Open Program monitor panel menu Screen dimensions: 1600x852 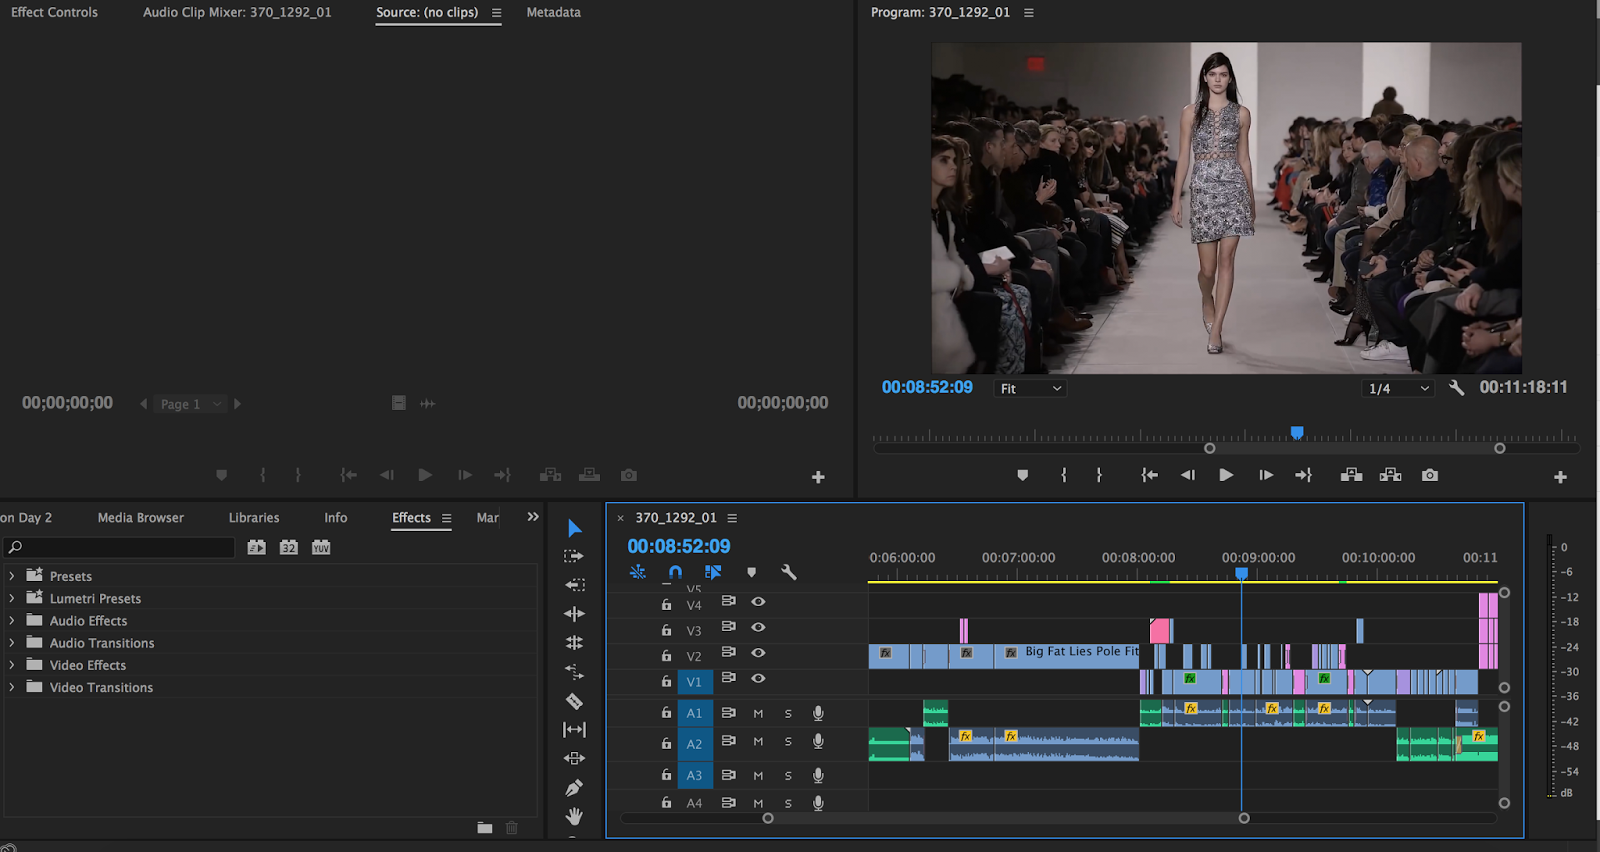[x=1028, y=13]
